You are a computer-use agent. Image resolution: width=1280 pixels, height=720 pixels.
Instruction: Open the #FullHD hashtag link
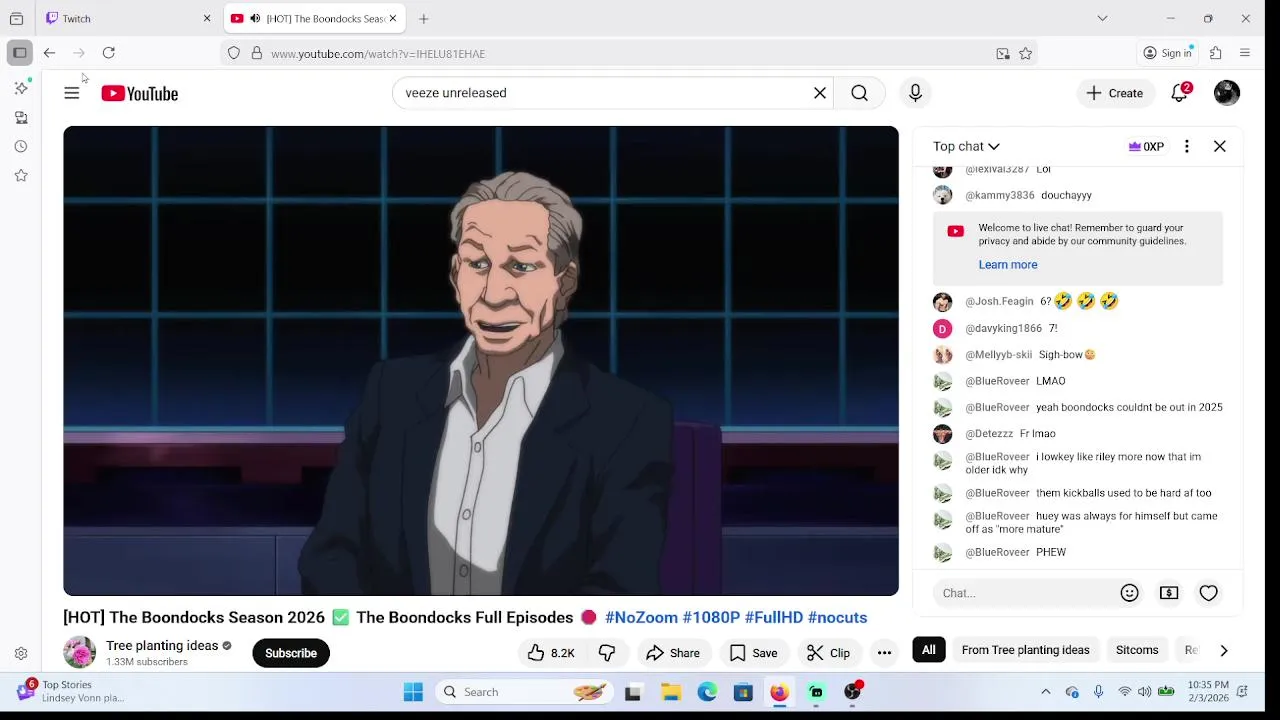tap(774, 618)
